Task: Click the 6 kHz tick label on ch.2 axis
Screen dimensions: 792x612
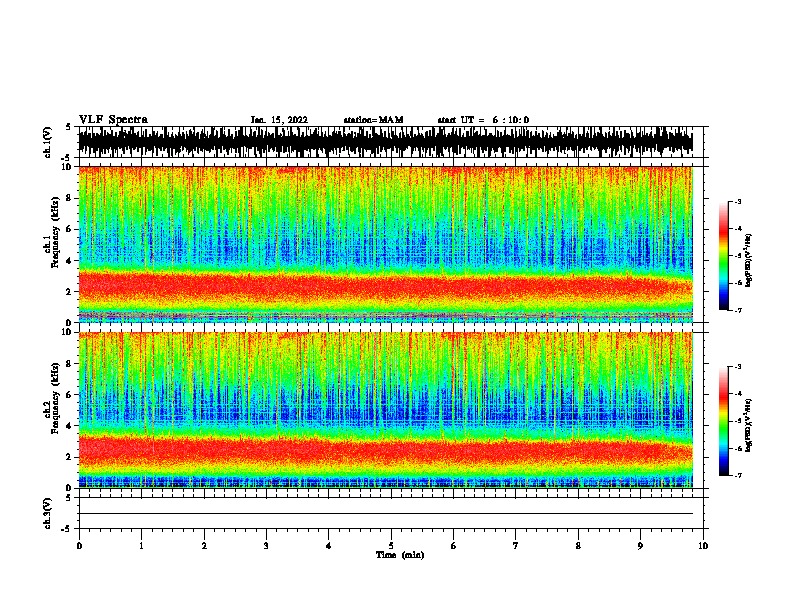Action: click(70, 395)
